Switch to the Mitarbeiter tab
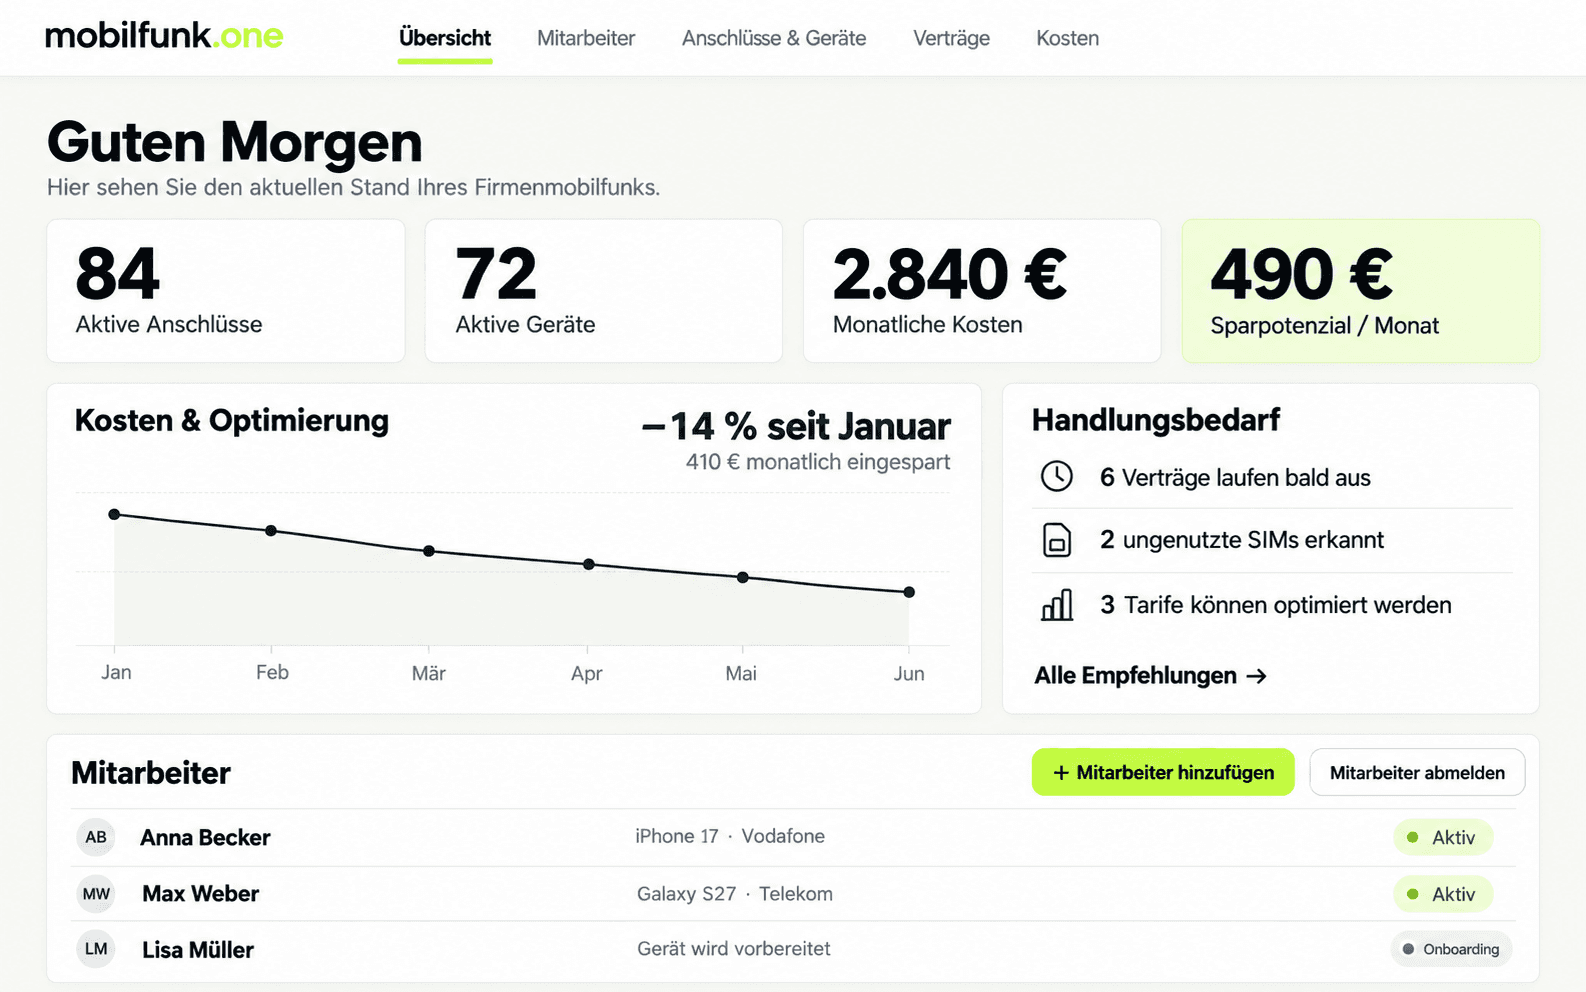This screenshot has width=1586, height=992. point(586,38)
